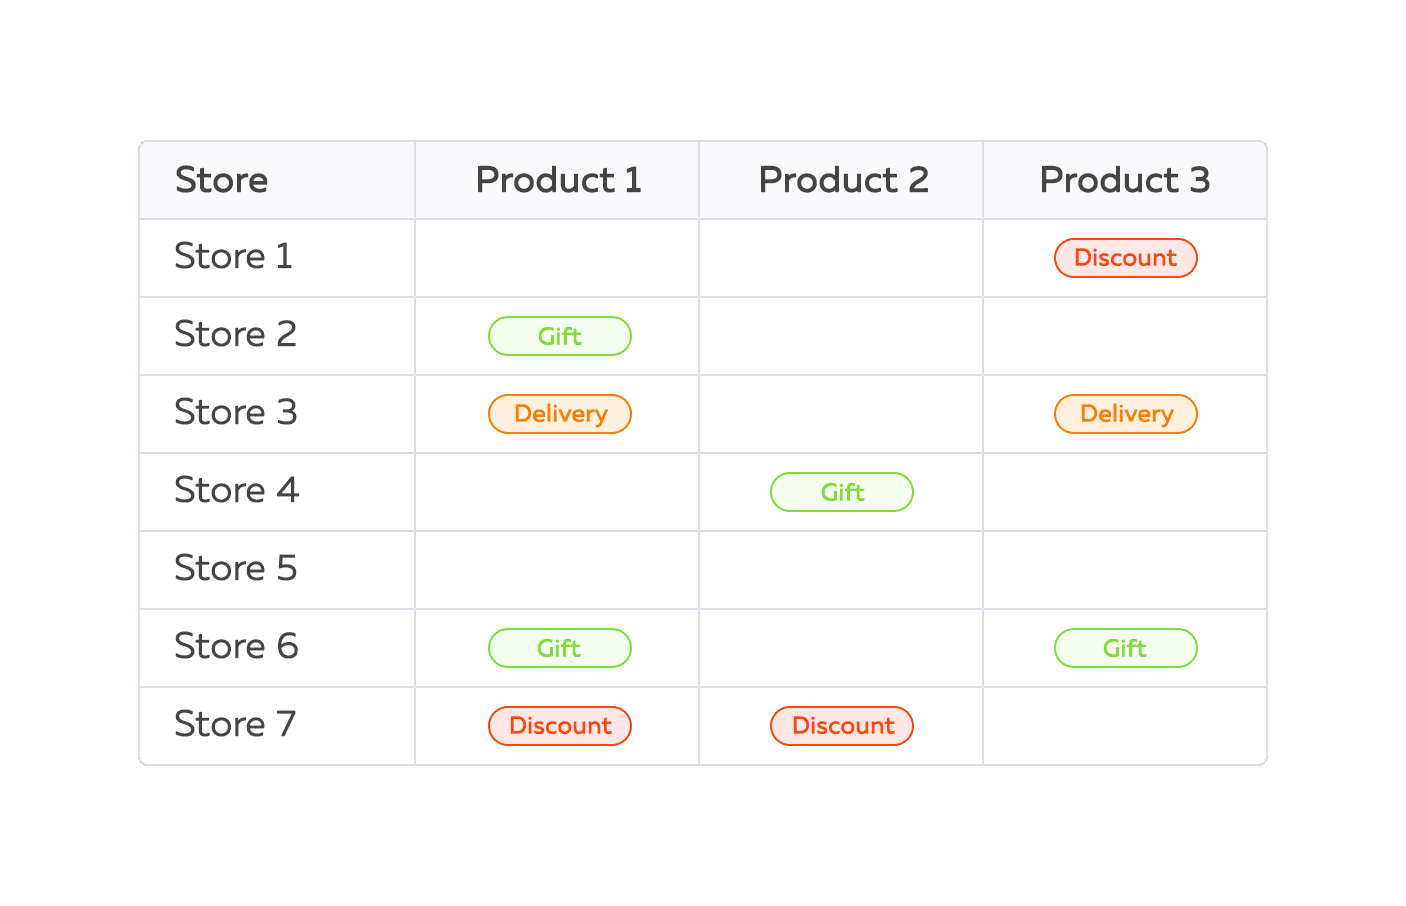Image resolution: width=1406 pixels, height=906 pixels.
Task: Click Store 3 Delivery tag under Product 1
Action: [559, 414]
